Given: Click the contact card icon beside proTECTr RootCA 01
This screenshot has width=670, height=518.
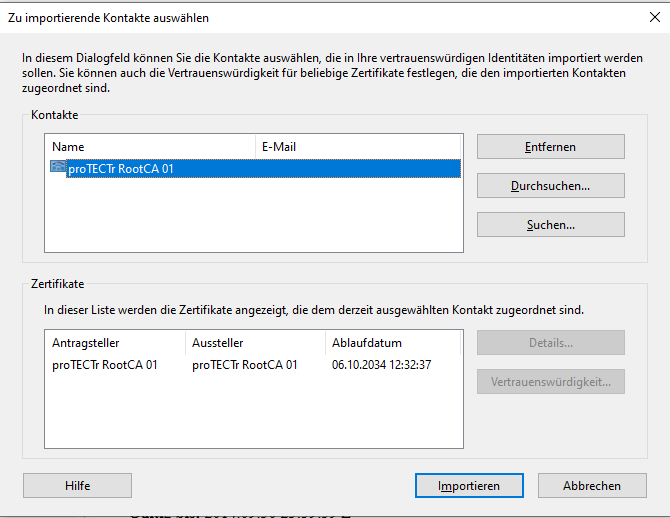Looking at the screenshot, I should tap(58, 168).
